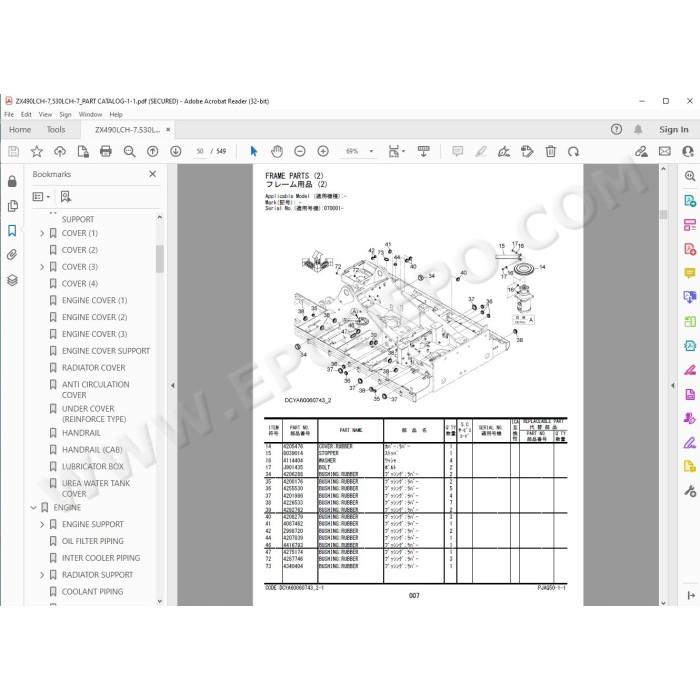Open Help question mark icon
Image resolution: width=700 pixels, height=700 pixels.
(616, 129)
